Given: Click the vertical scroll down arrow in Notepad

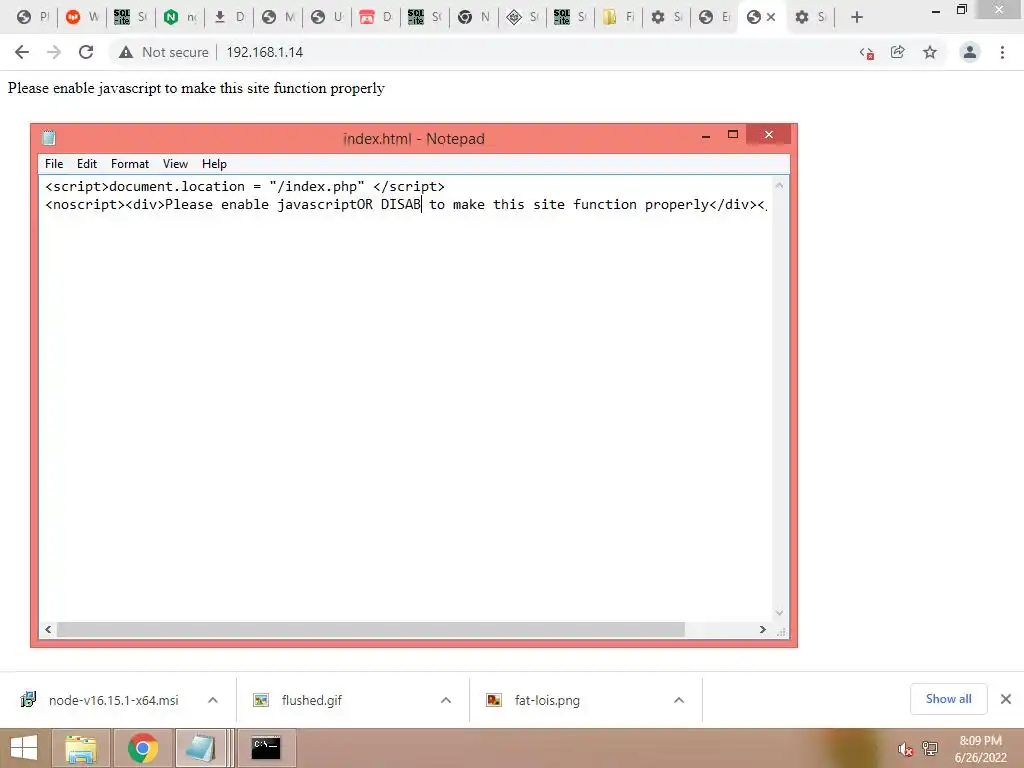Looking at the screenshot, I should point(779,613).
